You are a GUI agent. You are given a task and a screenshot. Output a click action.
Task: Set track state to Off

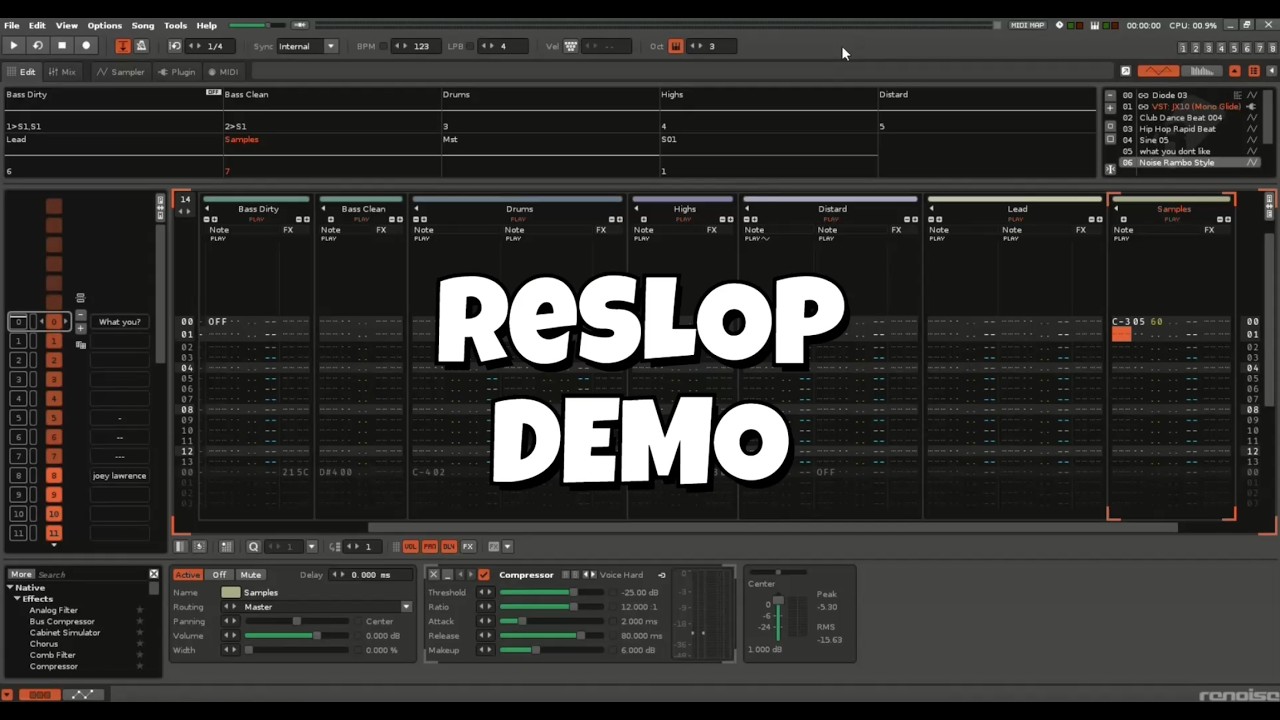click(219, 575)
